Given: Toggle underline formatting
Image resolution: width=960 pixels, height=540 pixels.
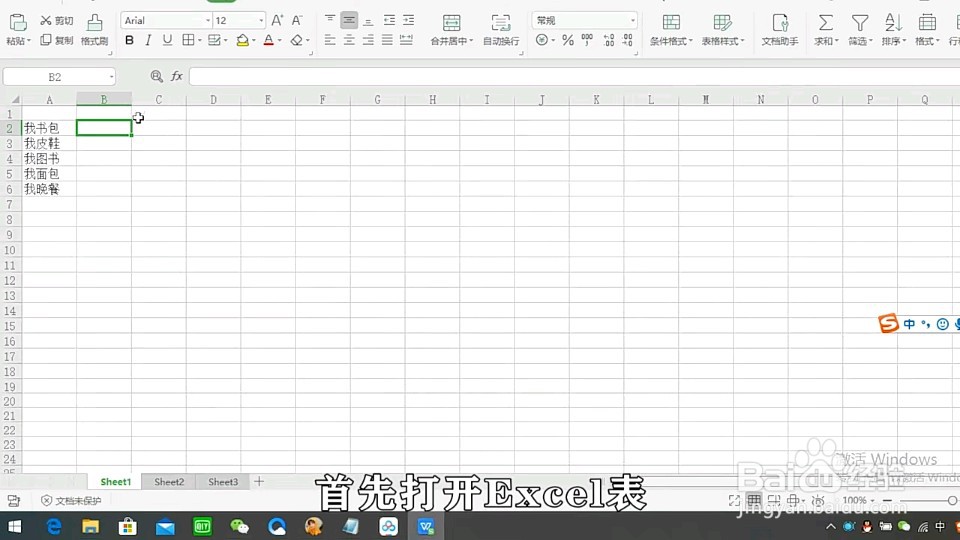Looking at the screenshot, I should (x=167, y=40).
